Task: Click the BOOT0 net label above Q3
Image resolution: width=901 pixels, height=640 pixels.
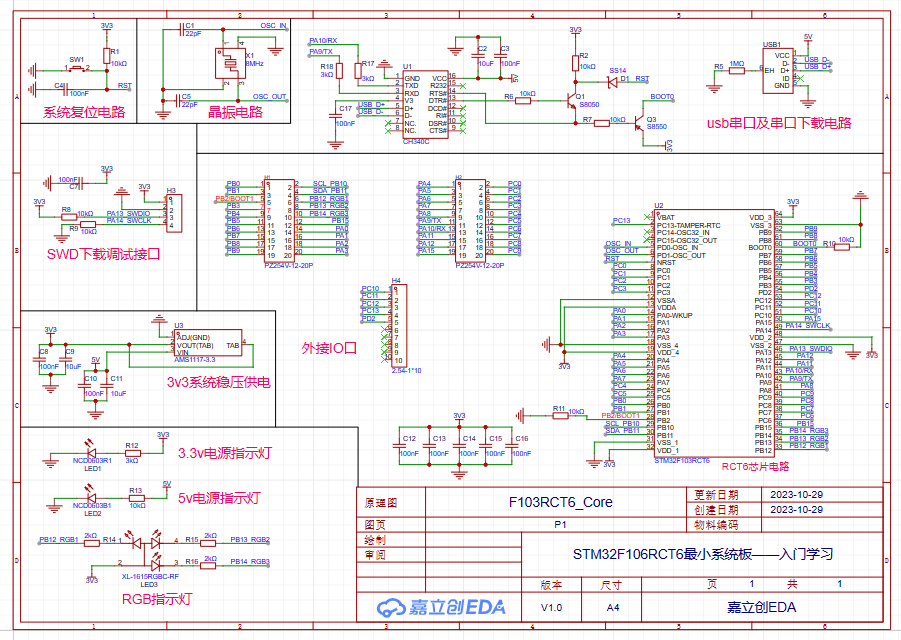Action: tap(662, 97)
